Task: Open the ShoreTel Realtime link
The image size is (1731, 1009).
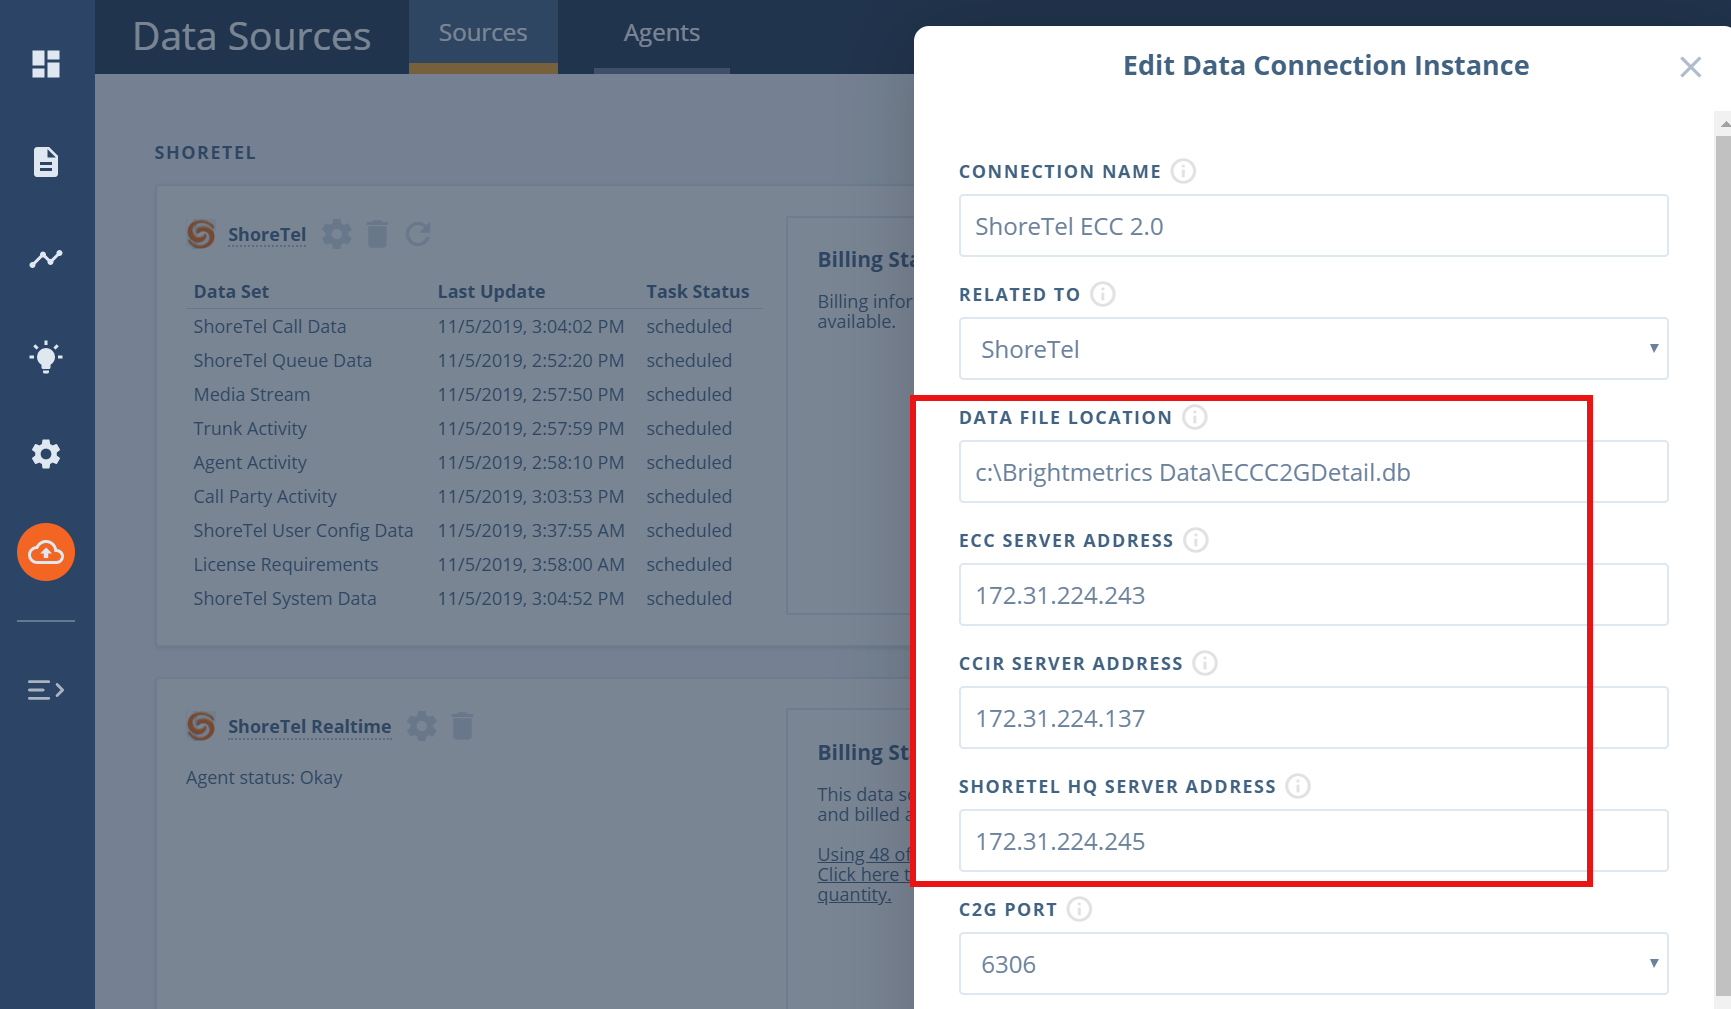Action: [309, 726]
